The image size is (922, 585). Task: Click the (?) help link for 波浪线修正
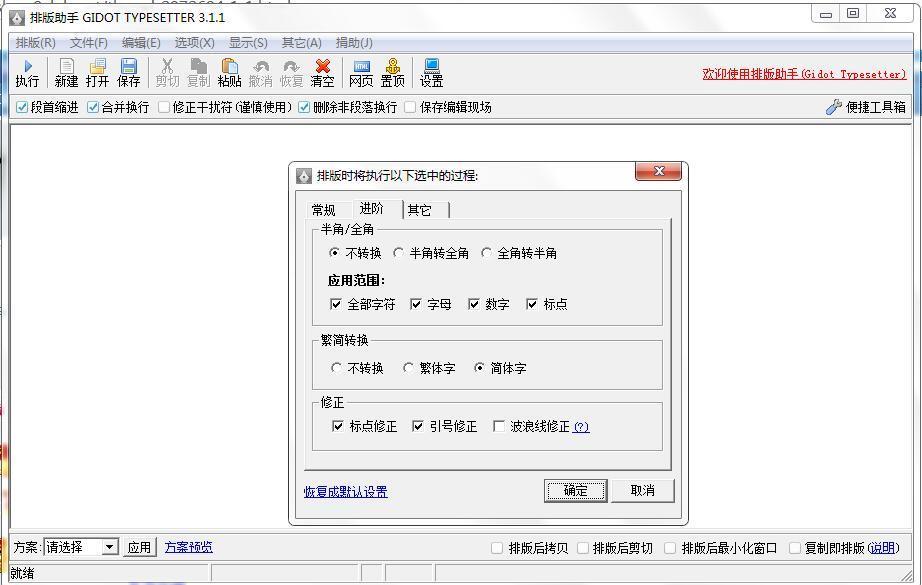(581, 427)
